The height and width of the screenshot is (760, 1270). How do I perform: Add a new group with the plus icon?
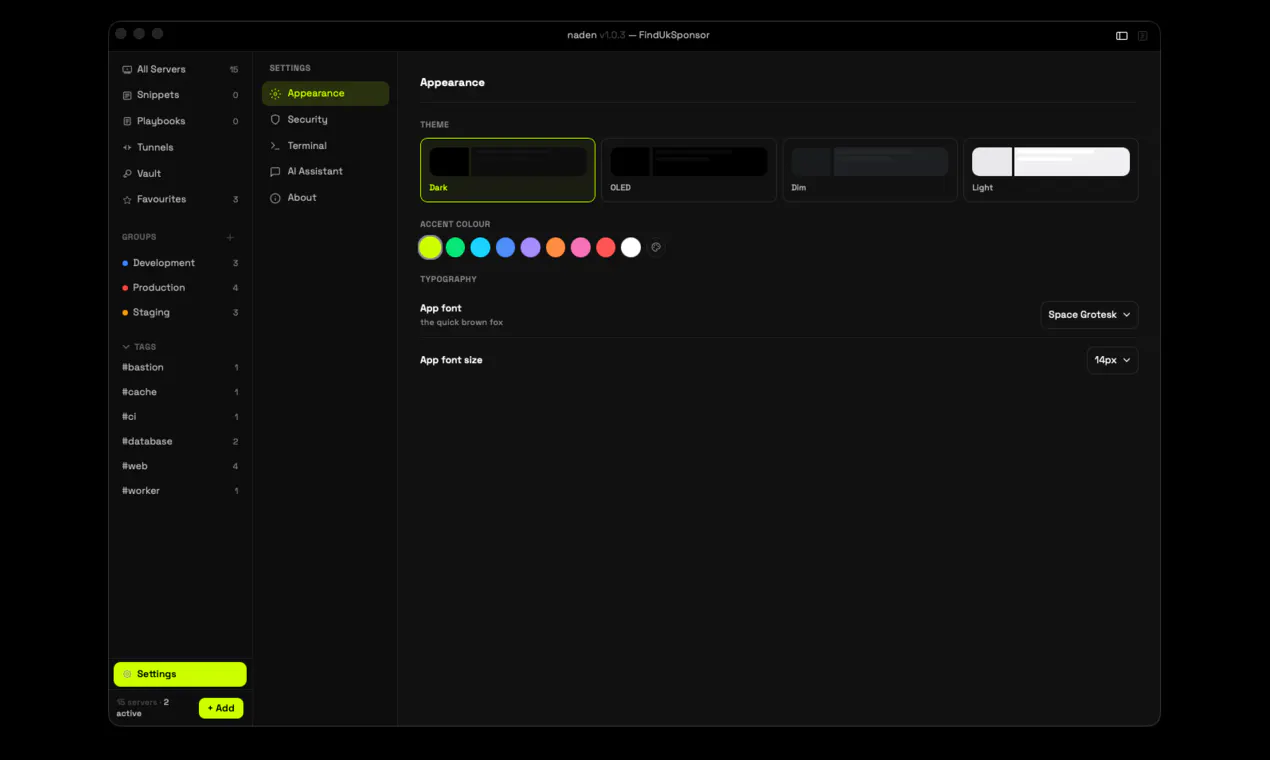click(x=230, y=238)
